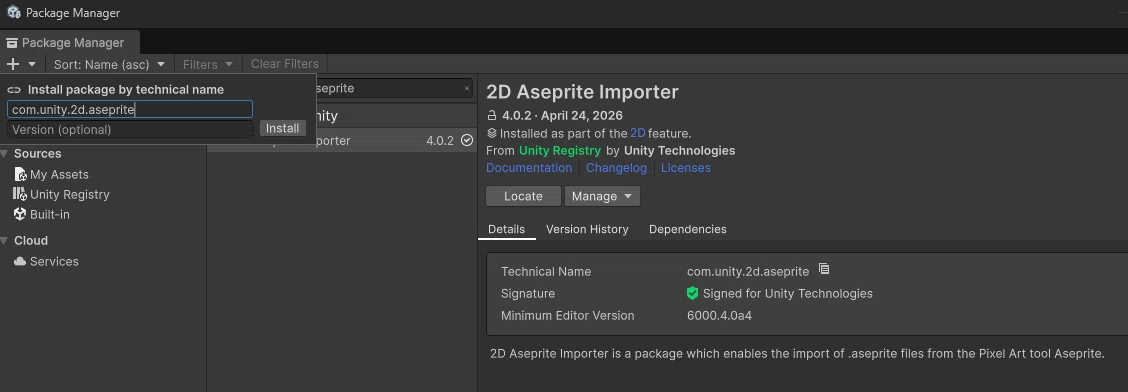Screen dimensions: 1128x392
Task: Clear the search box with x
Action: tap(466, 88)
